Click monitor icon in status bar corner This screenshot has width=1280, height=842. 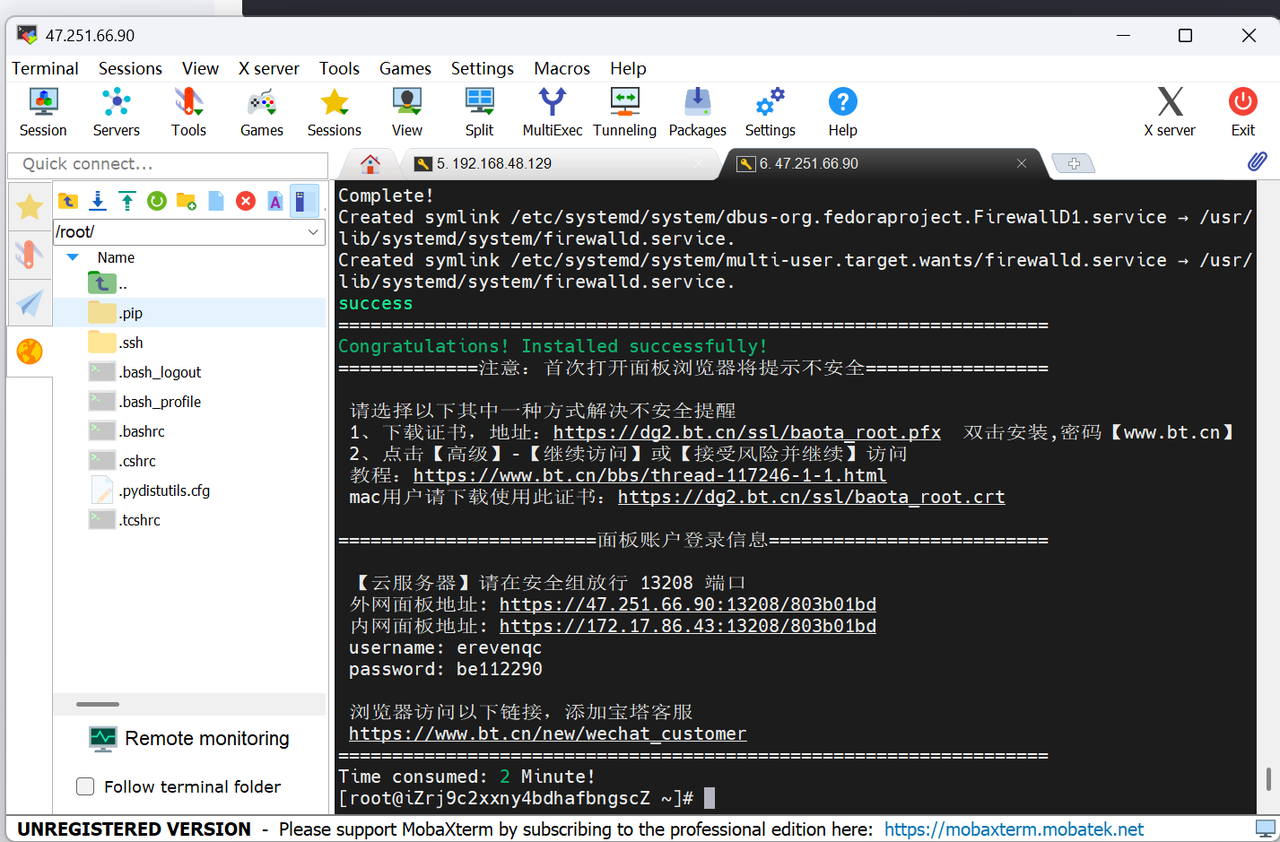1265,829
